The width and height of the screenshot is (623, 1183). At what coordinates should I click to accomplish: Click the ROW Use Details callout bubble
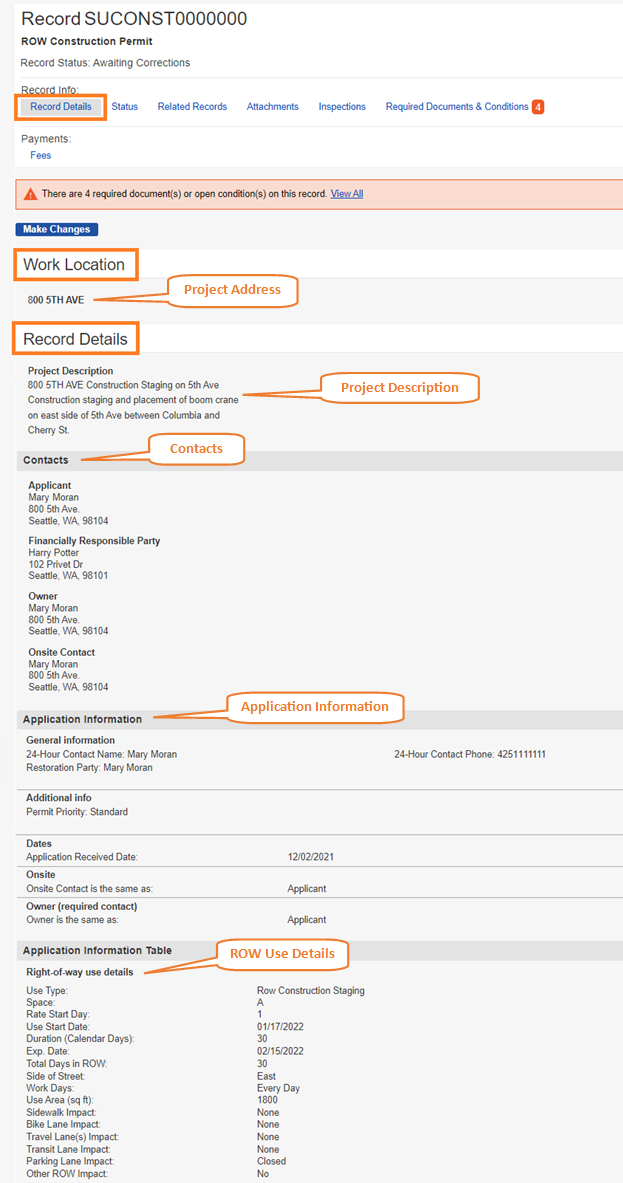(x=282, y=954)
